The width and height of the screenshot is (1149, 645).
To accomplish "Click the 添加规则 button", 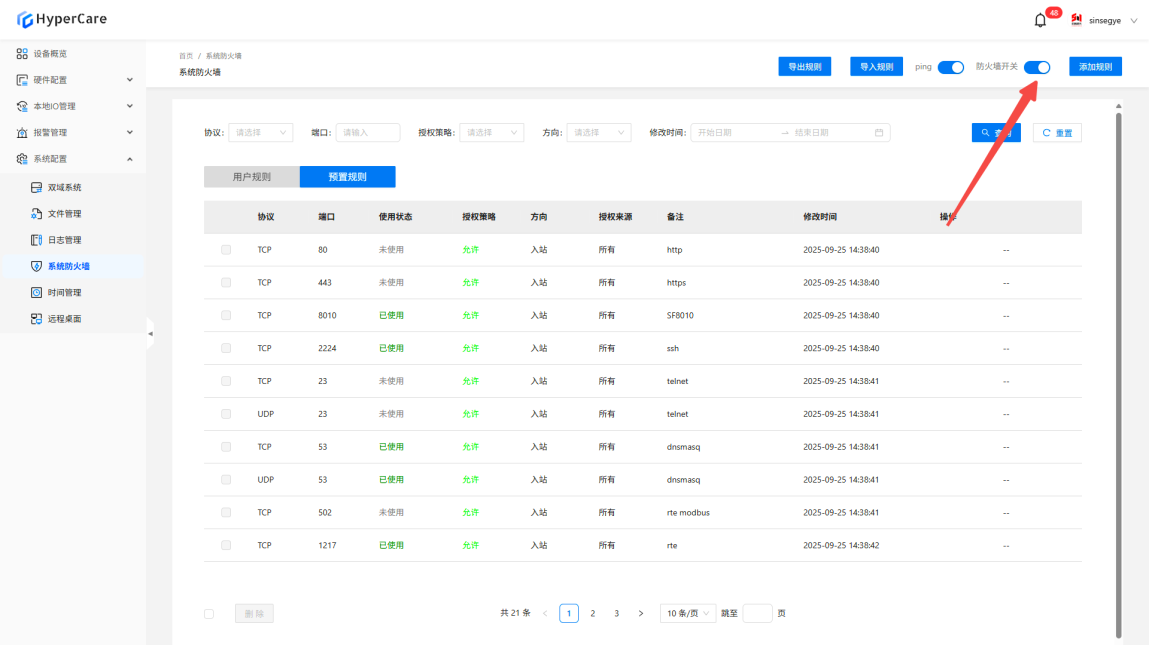I will pyautogui.click(x=1095, y=67).
